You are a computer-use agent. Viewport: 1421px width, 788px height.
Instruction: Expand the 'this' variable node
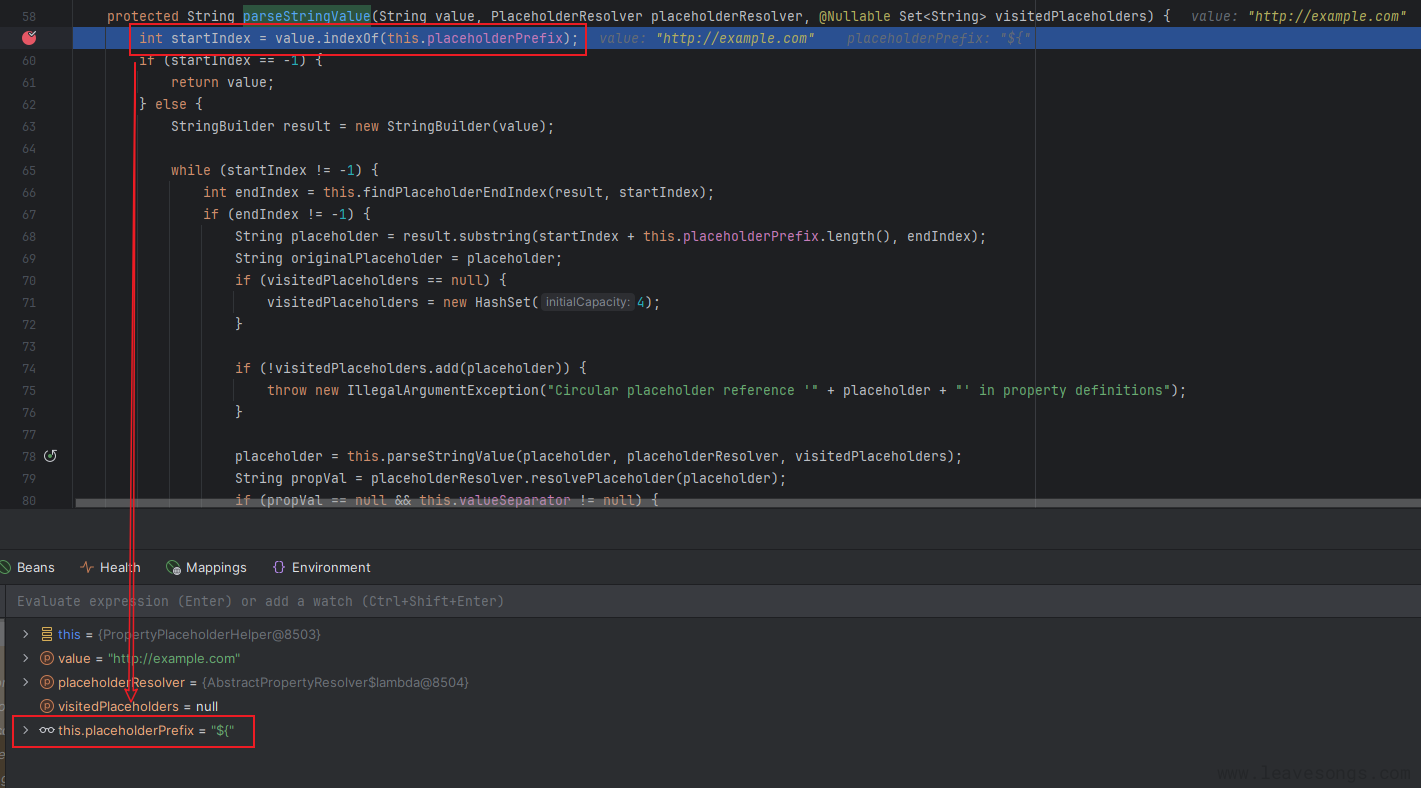[26, 634]
